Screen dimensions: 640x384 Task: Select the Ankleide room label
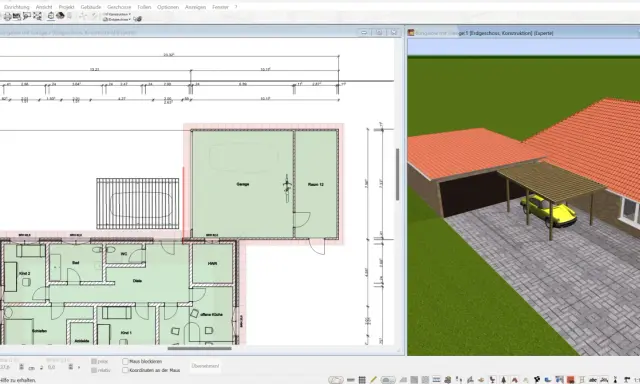pos(82,341)
